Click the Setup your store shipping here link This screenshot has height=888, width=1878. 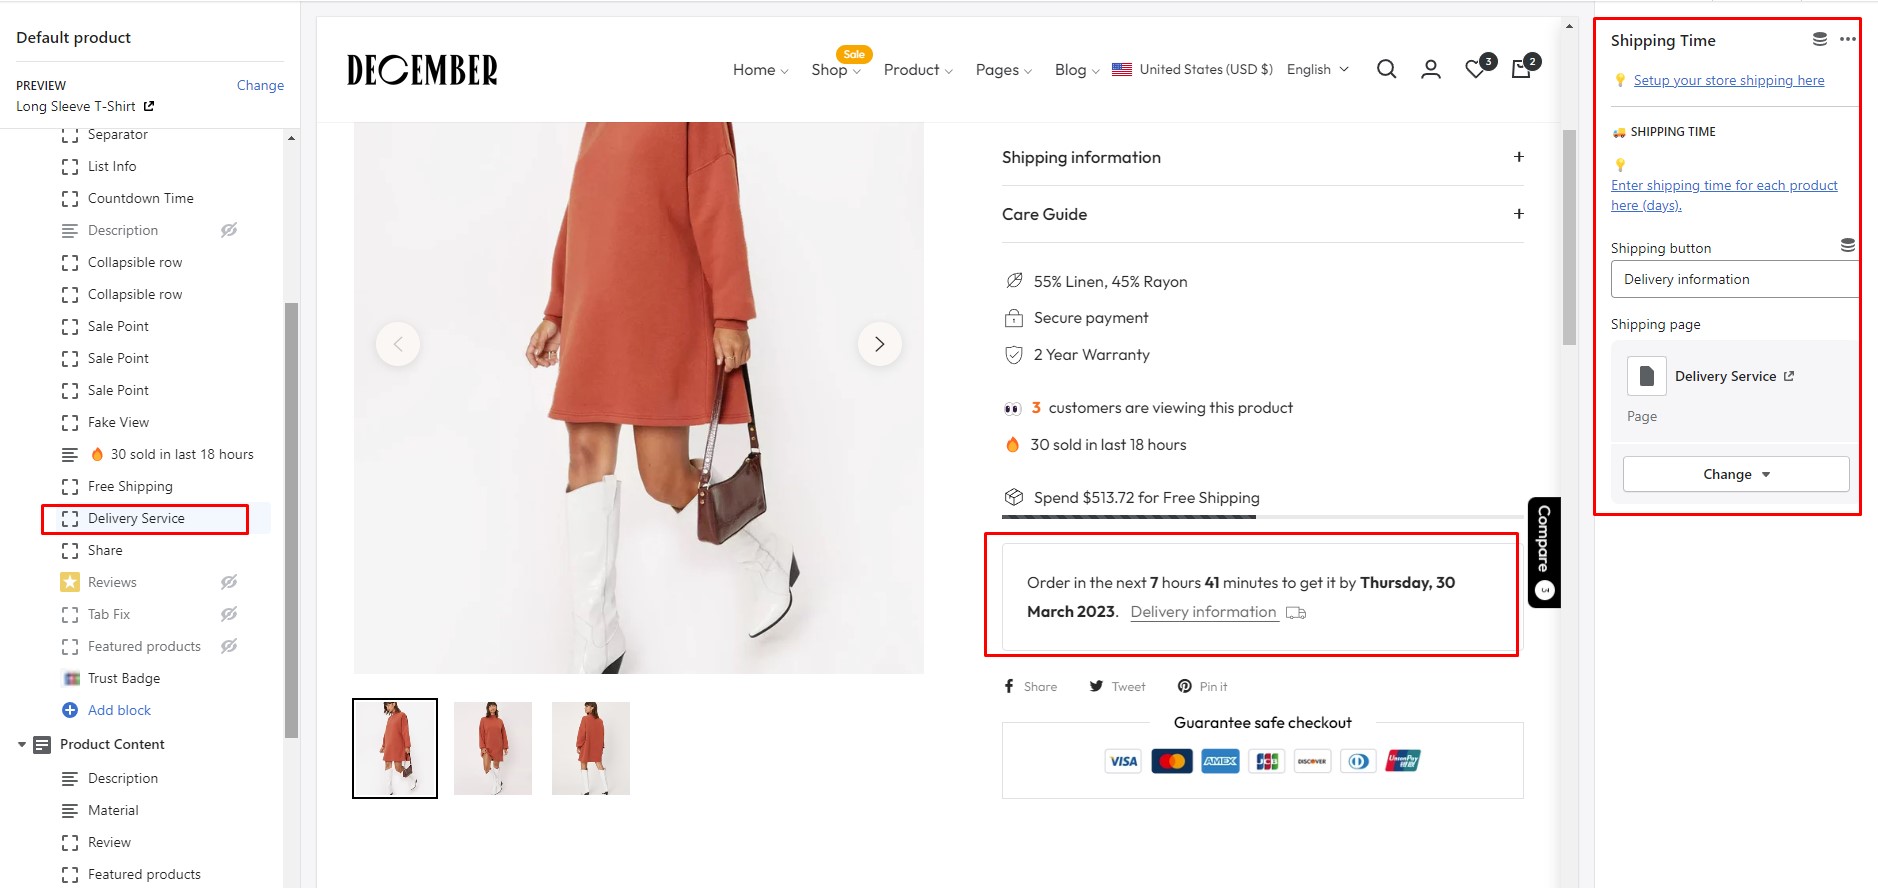1728,80
